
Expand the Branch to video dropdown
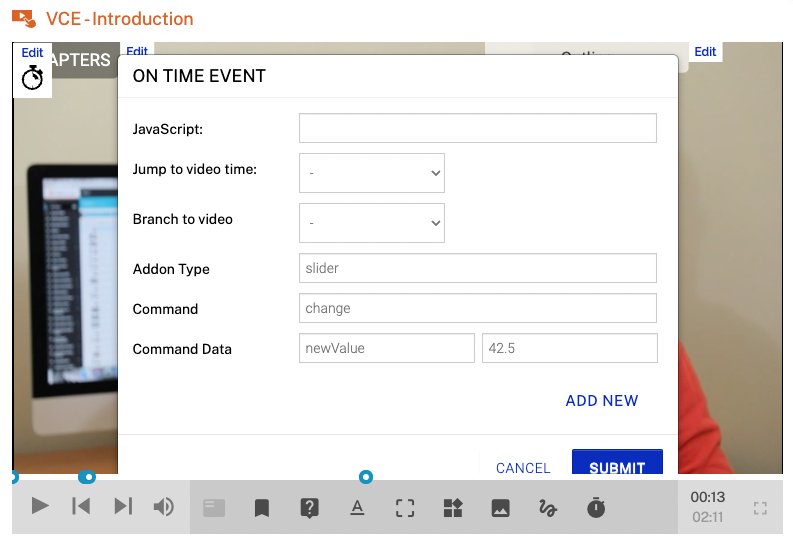pos(371,223)
